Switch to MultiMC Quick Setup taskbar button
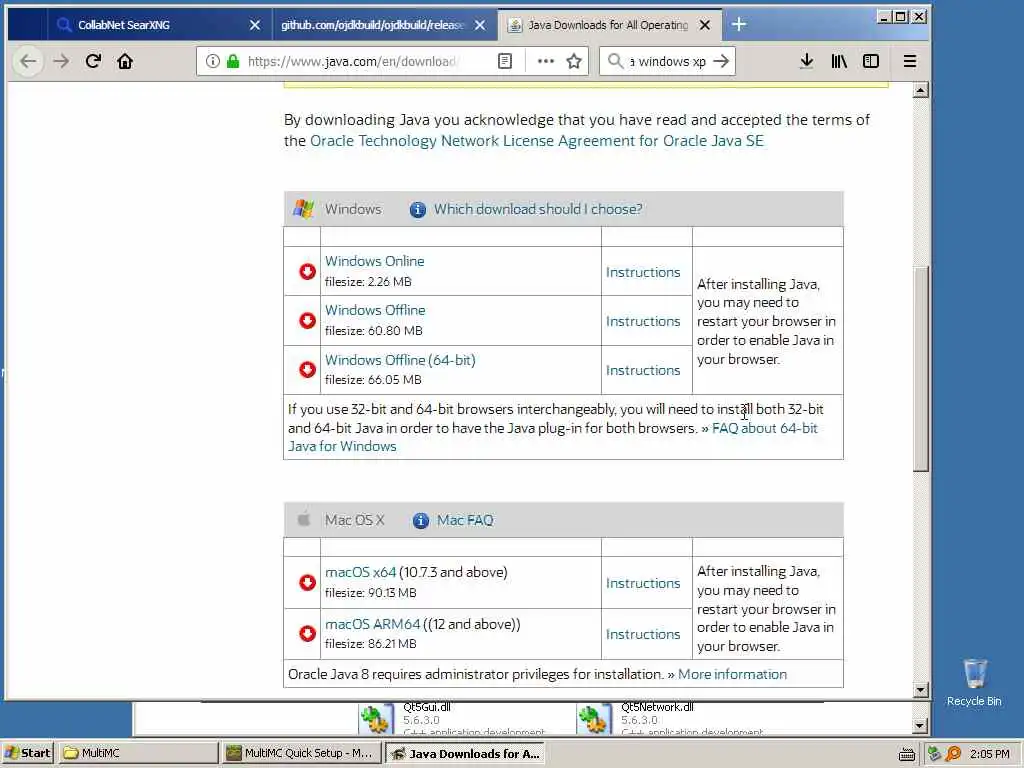1024x768 pixels. (x=300, y=754)
